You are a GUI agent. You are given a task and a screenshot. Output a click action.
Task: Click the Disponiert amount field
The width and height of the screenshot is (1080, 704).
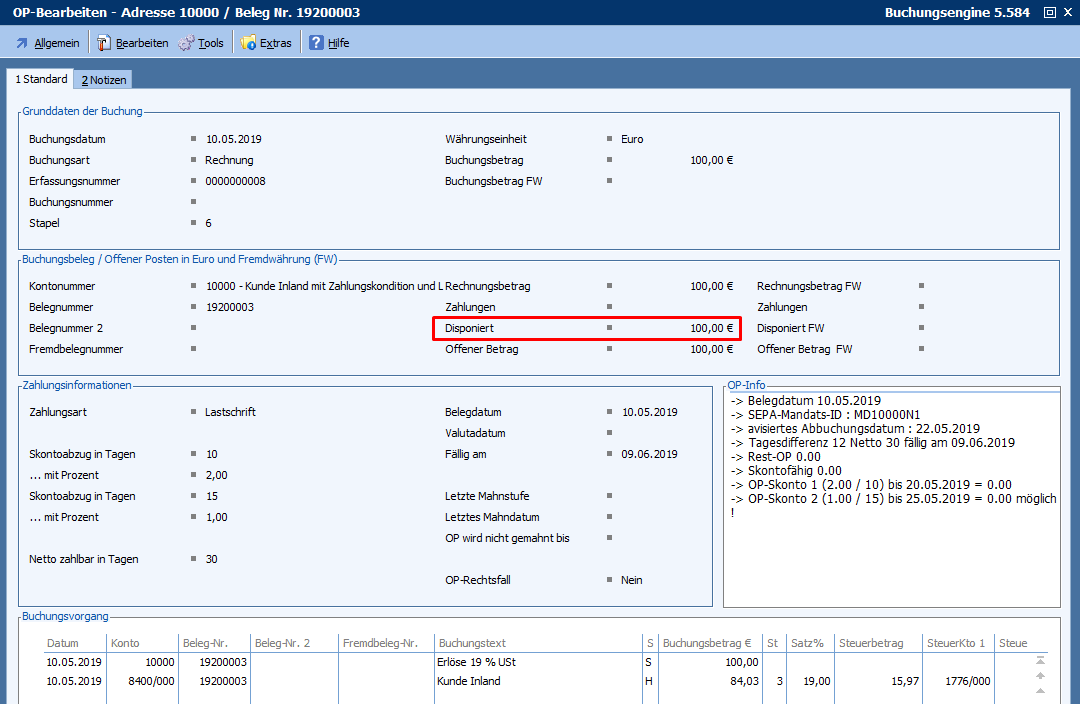[x=711, y=328]
